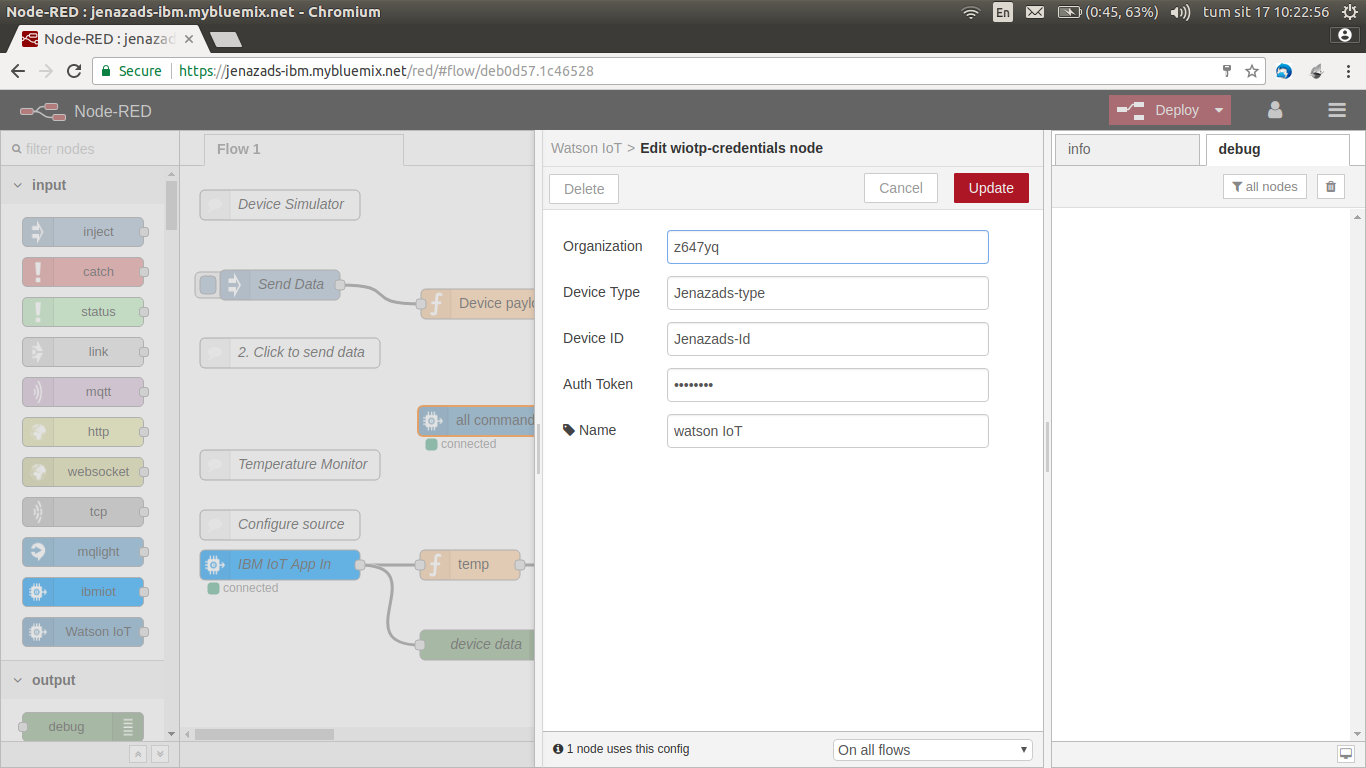The image size is (1366, 768).
Task: Select the Watson IoT palette node
Action: 83,632
